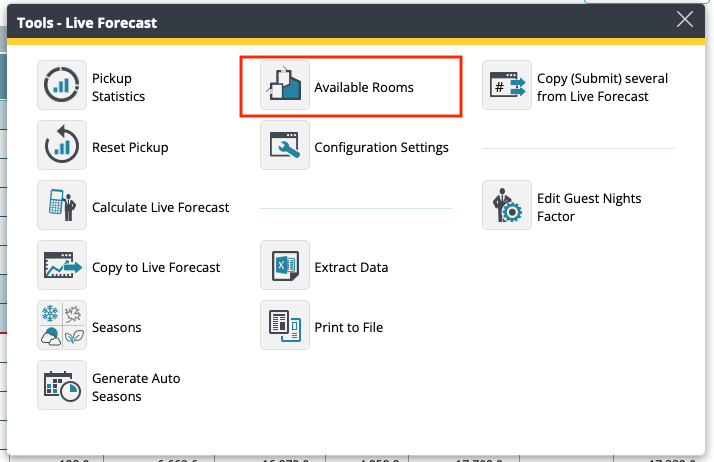Click the "Print to File" text label
Viewport: 714px width, 462px height.
click(348, 328)
